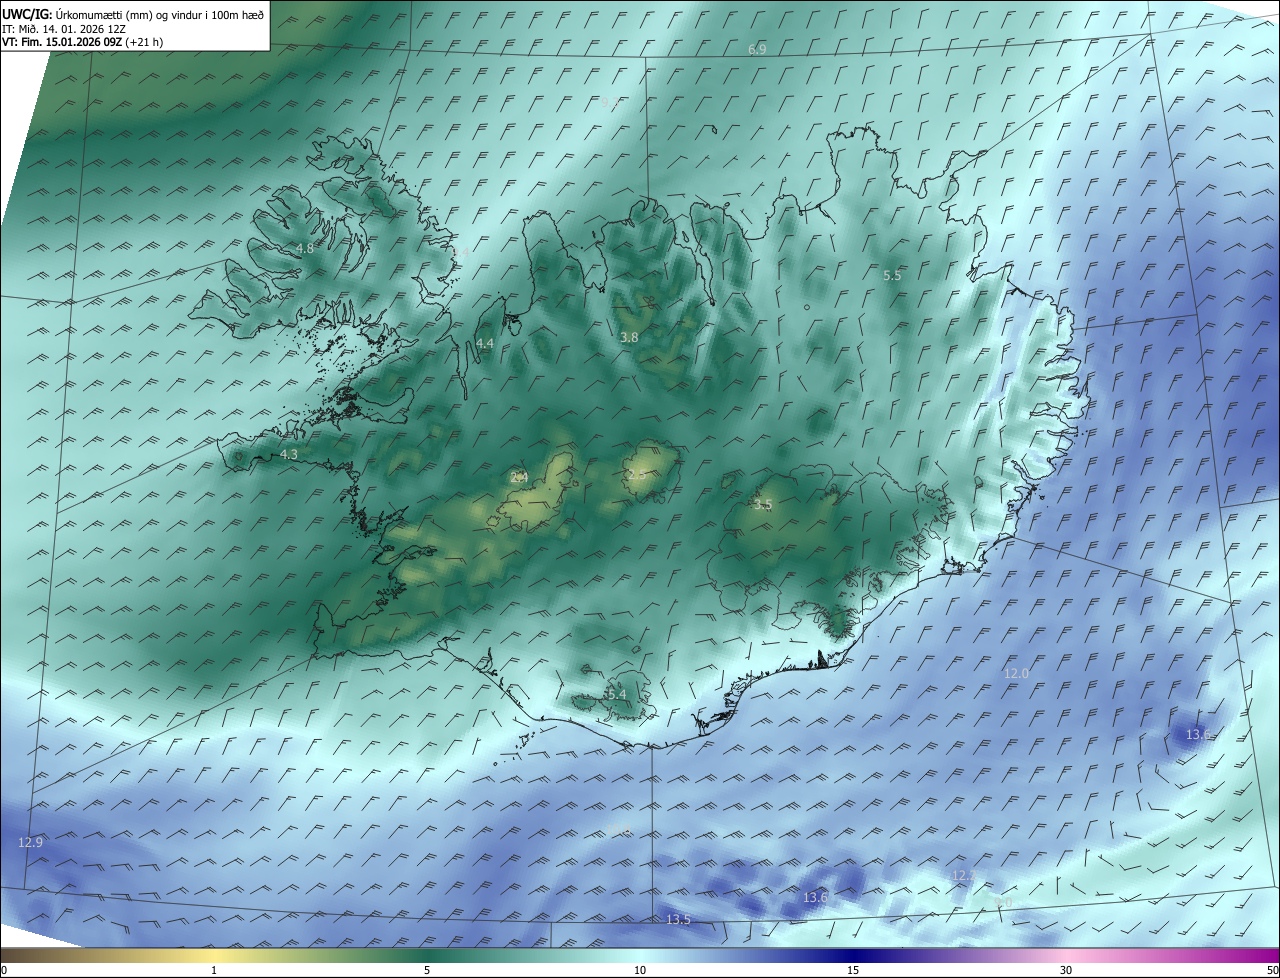Click the colour scale tick label 0

(4, 970)
